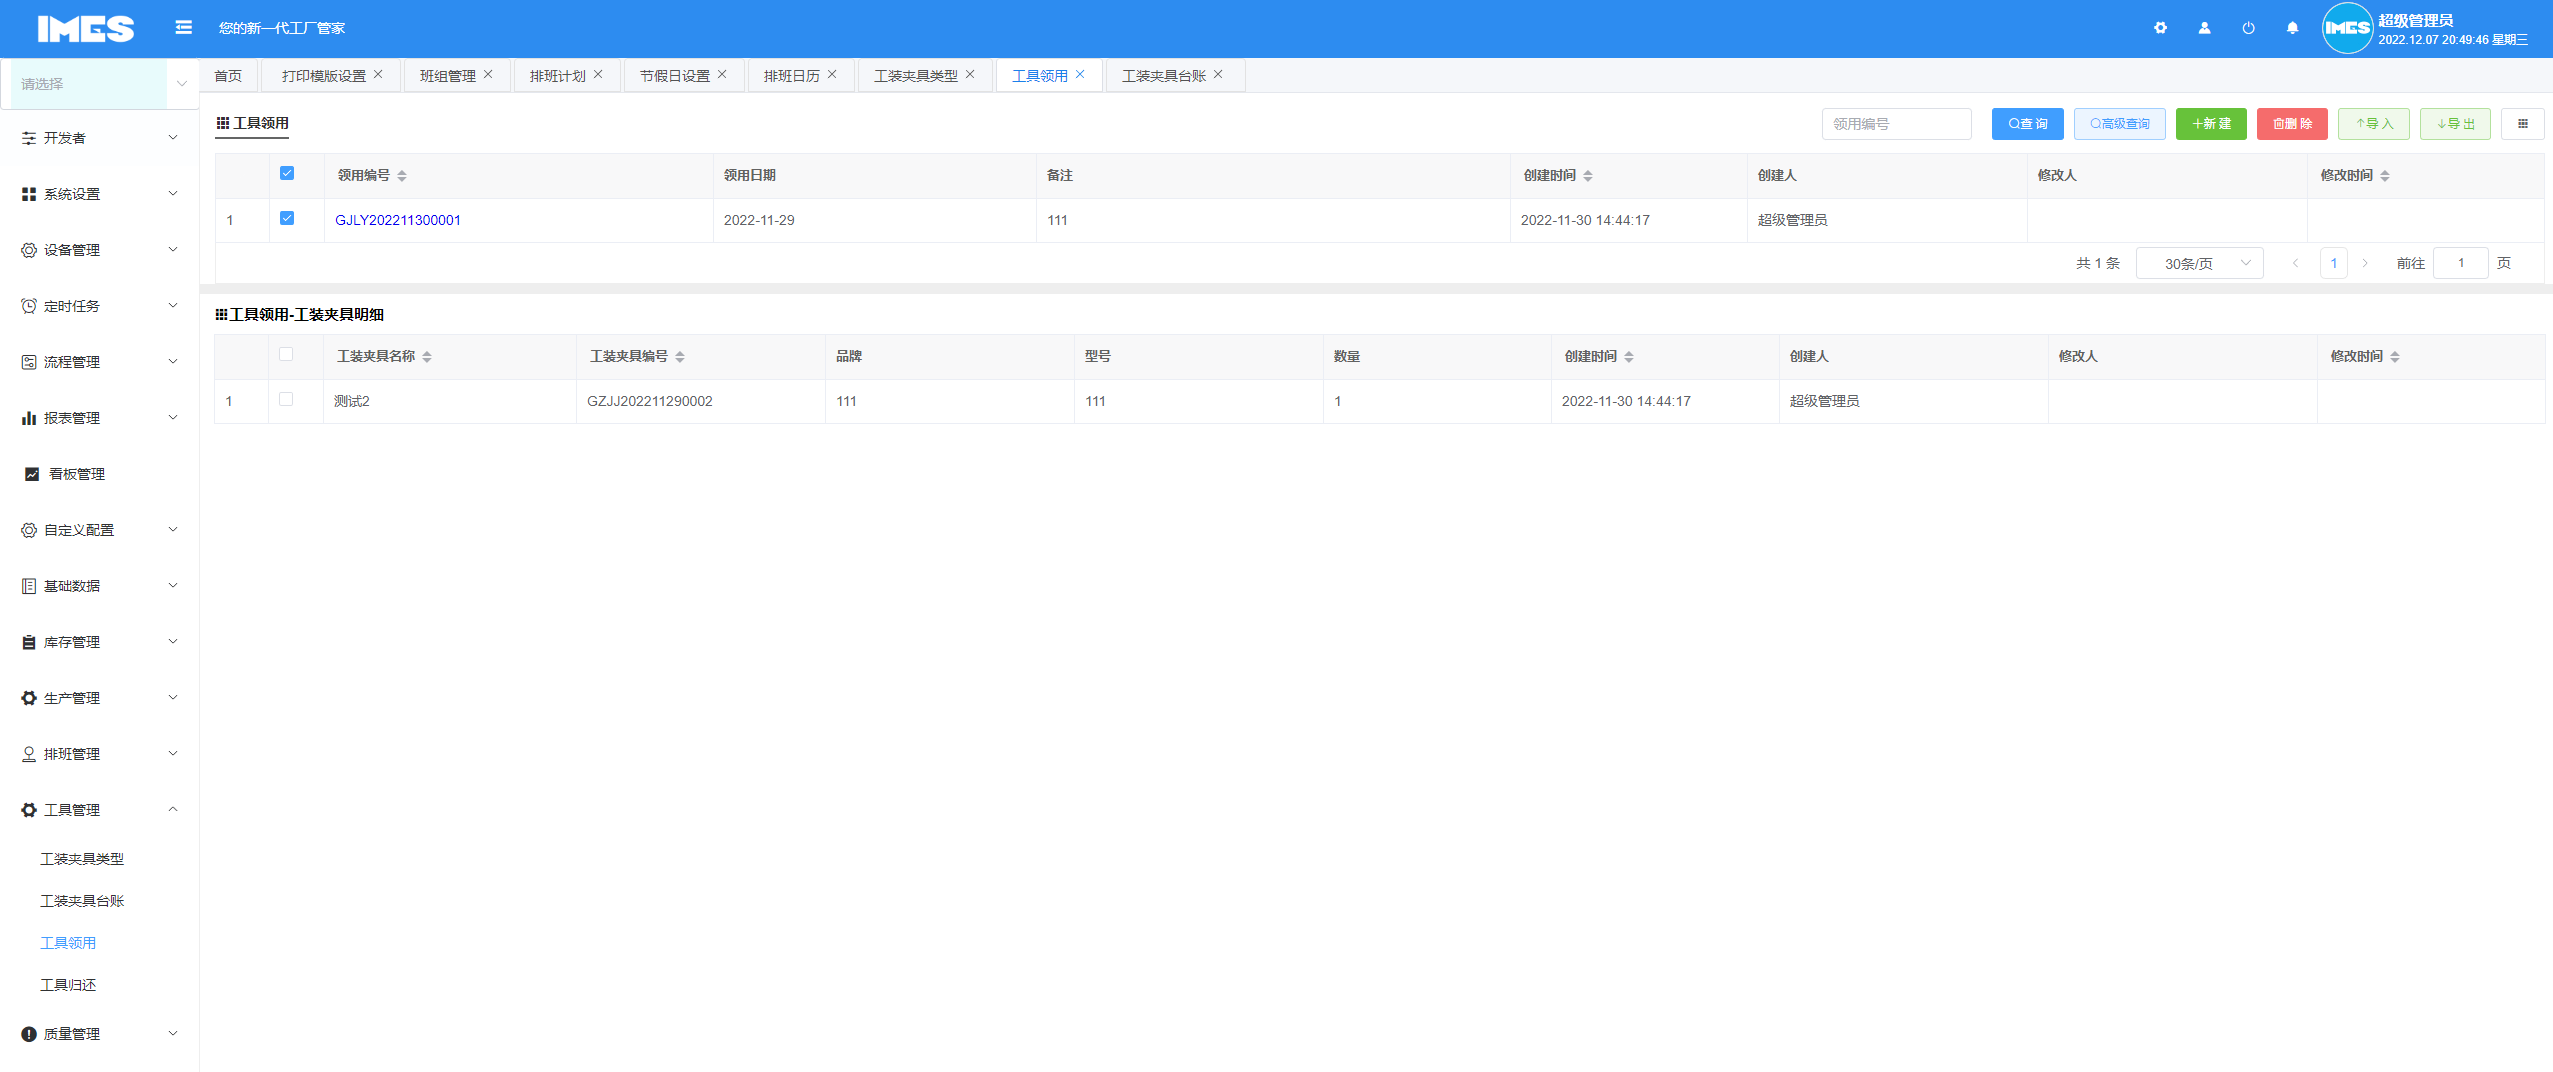
Task: Click the green 新建 button
Action: pos(2211,124)
